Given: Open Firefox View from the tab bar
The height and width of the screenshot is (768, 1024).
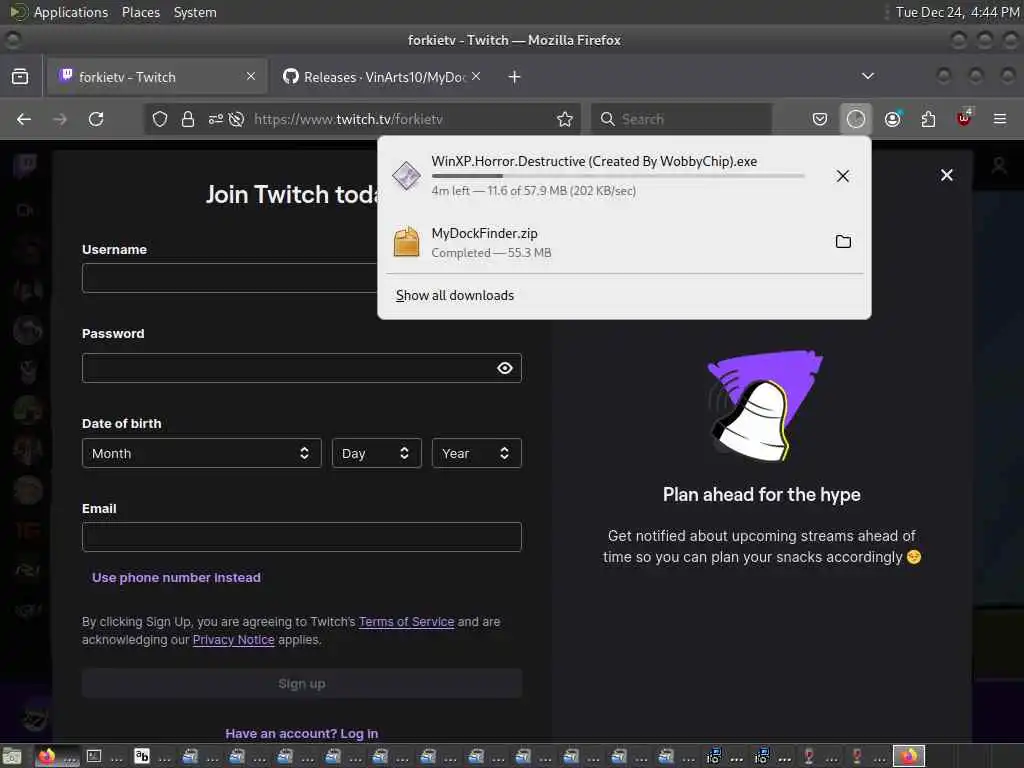Looking at the screenshot, I should click(20, 77).
